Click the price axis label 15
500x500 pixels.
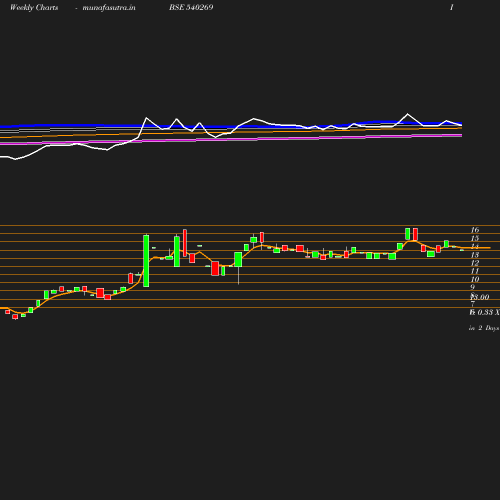point(475,238)
